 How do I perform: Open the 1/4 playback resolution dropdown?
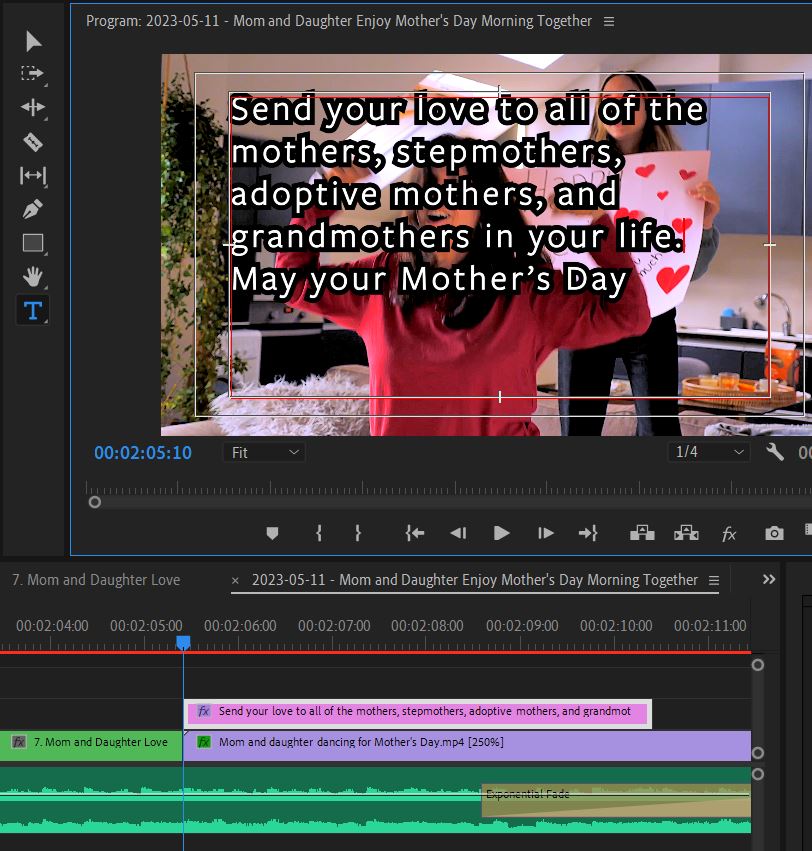tap(709, 452)
